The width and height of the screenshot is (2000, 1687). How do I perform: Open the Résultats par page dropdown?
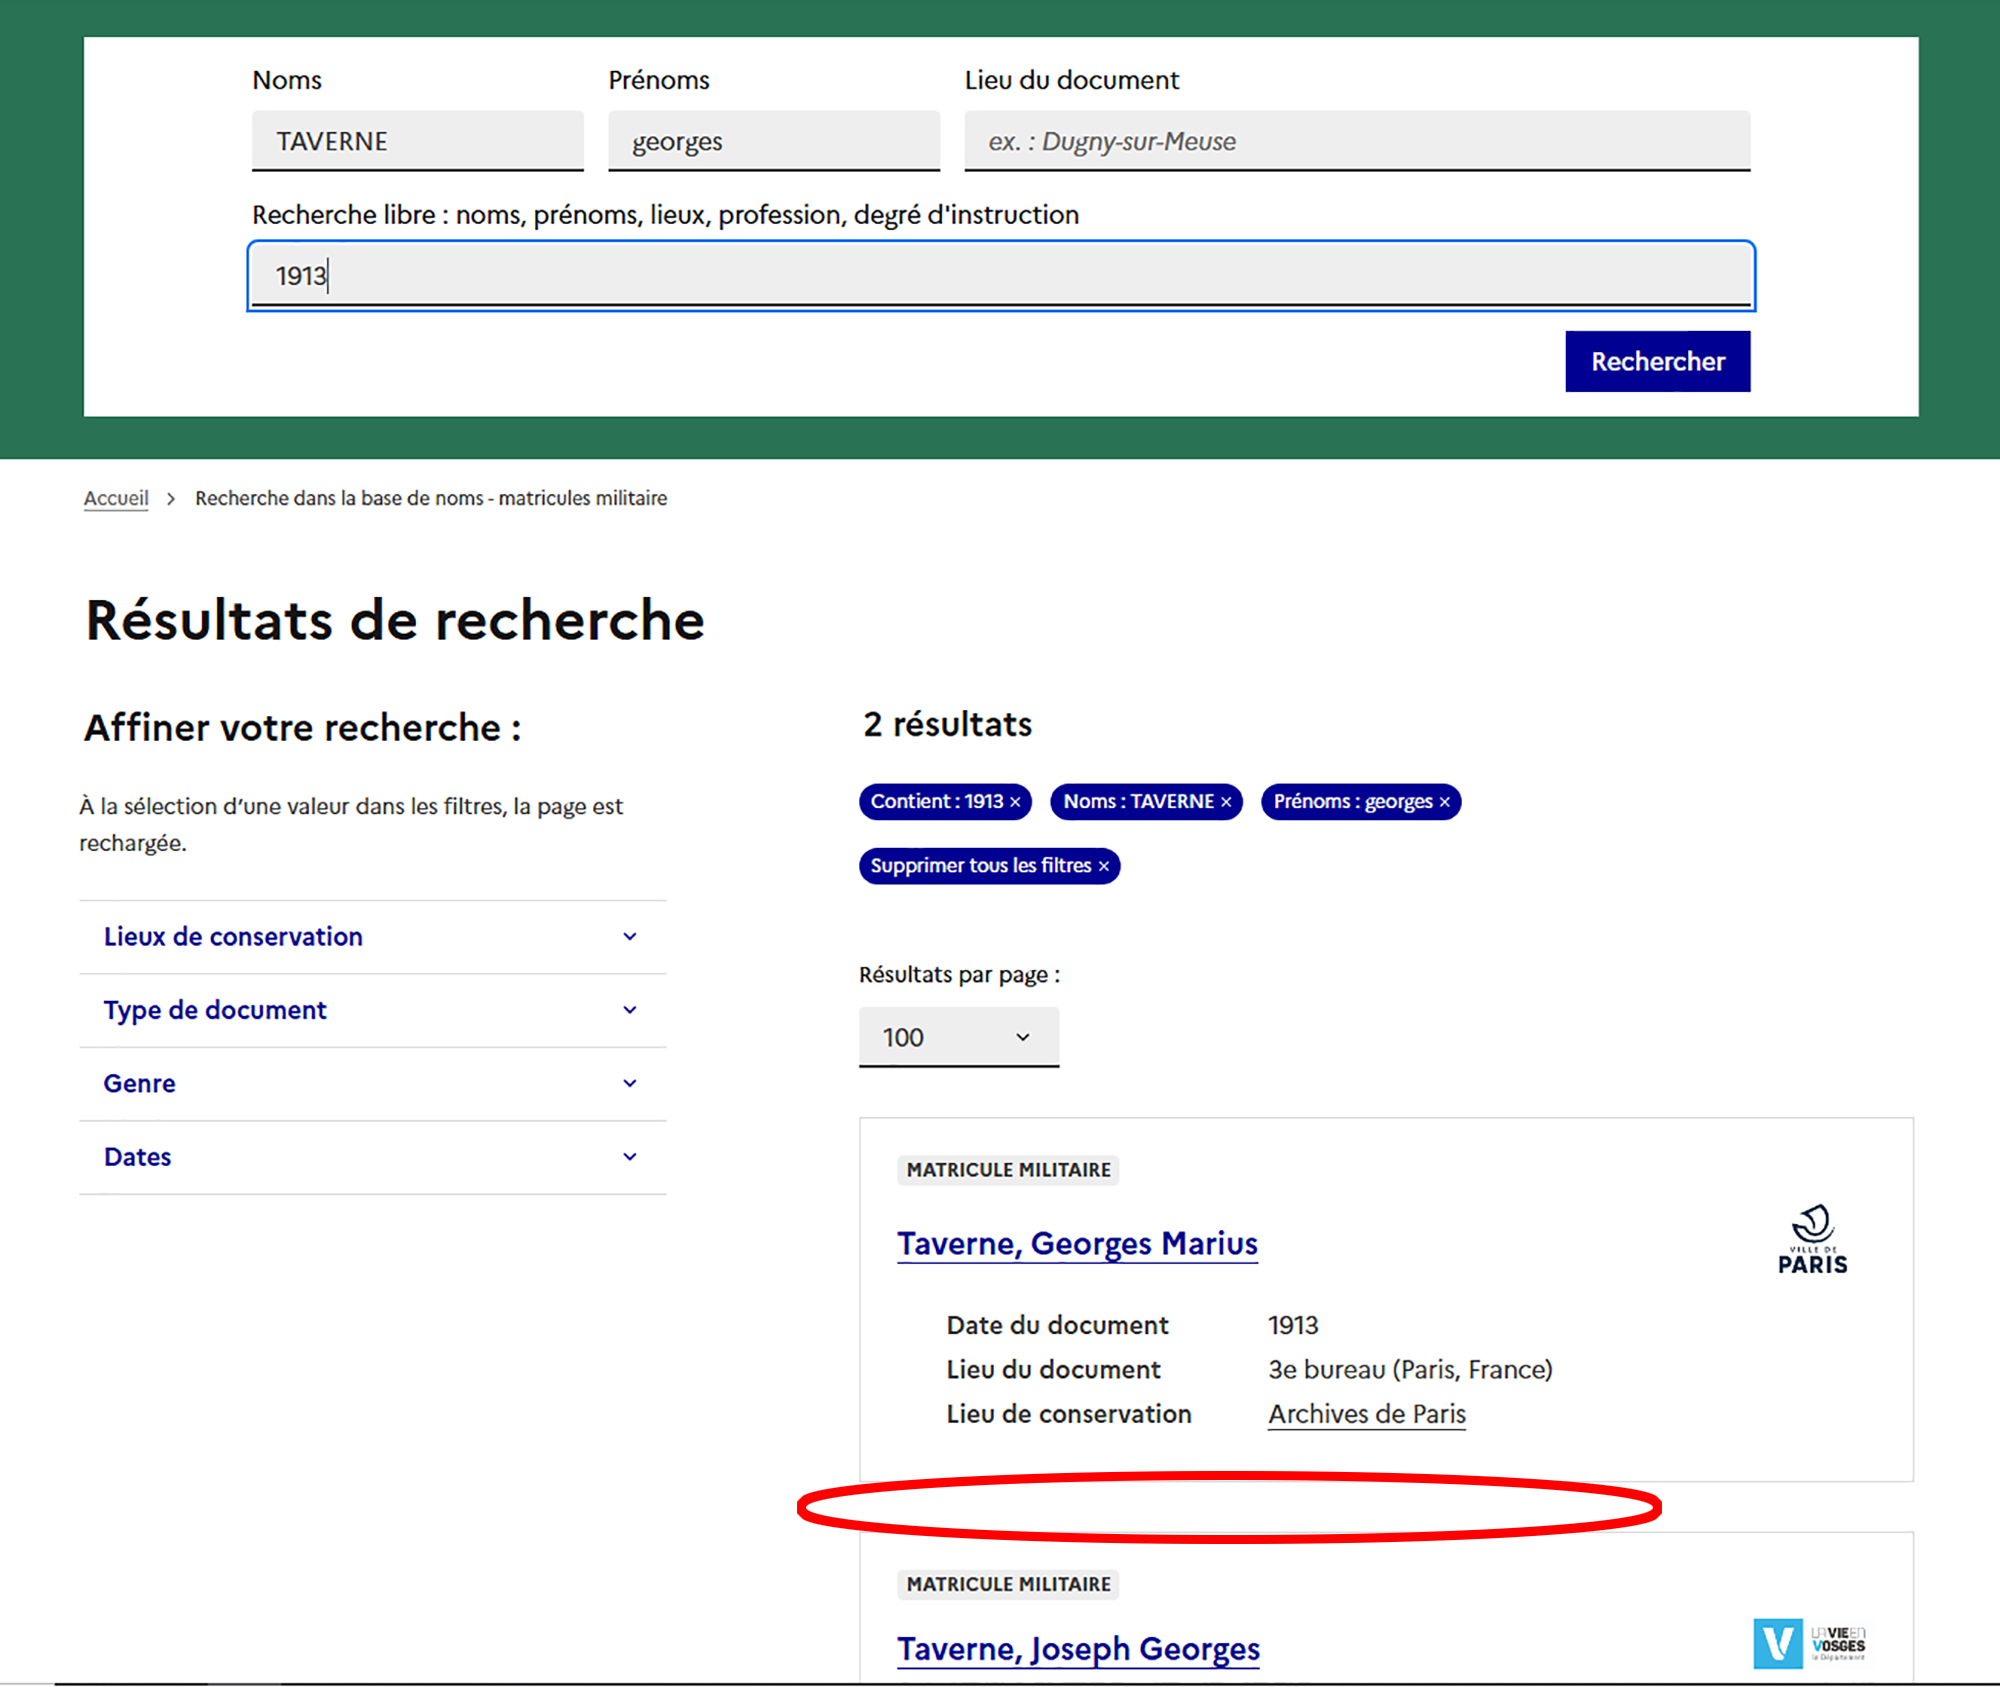coord(957,1037)
